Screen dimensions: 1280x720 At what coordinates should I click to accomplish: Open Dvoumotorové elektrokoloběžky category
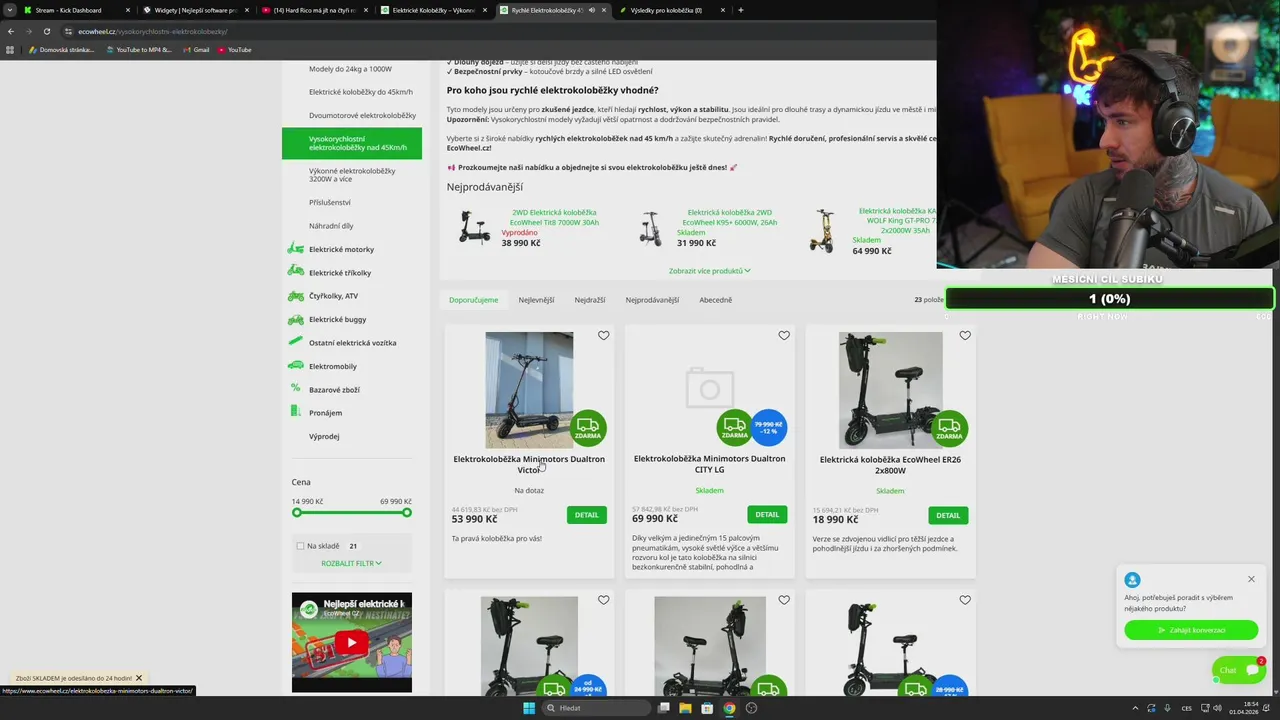coord(362,115)
